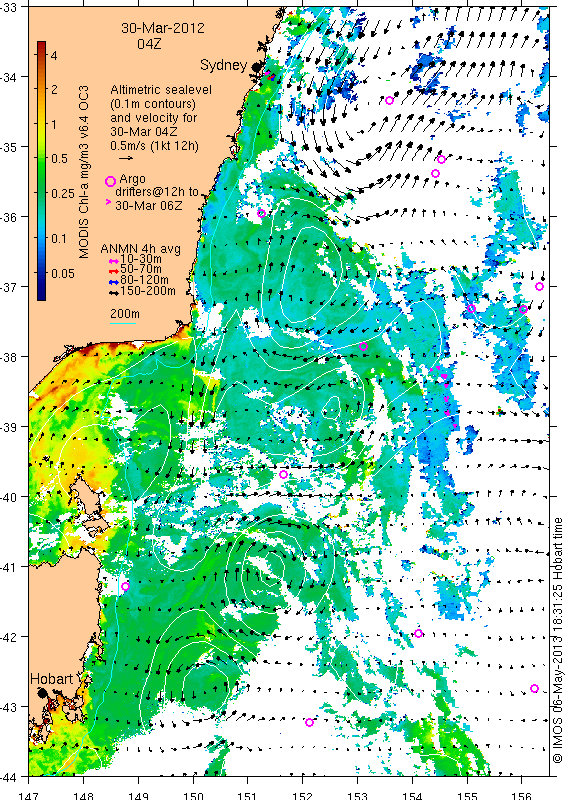Select Argo float circle near 37°S 156.3°E
Screen dimensions: 570x800
click(x=539, y=287)
